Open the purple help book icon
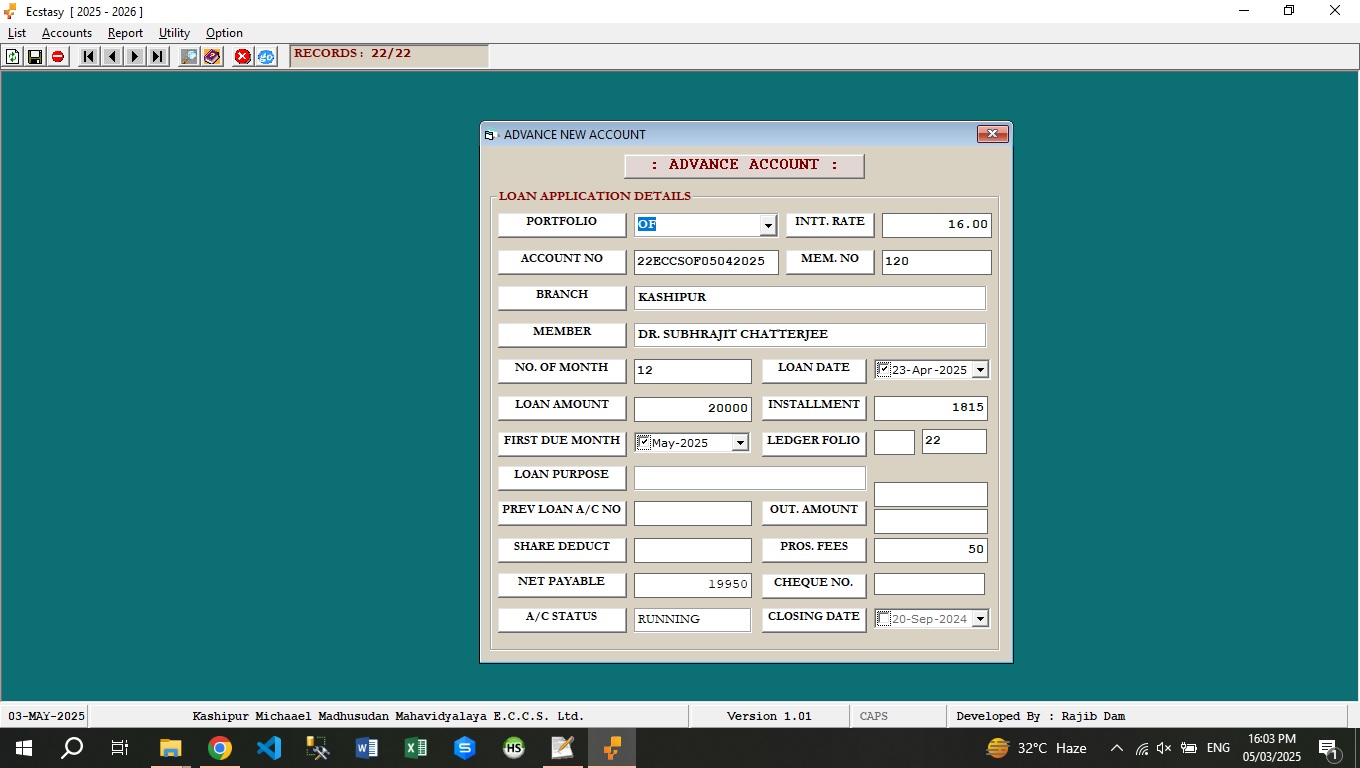This screenshot has height=768, width=1360. coord(212,57)
